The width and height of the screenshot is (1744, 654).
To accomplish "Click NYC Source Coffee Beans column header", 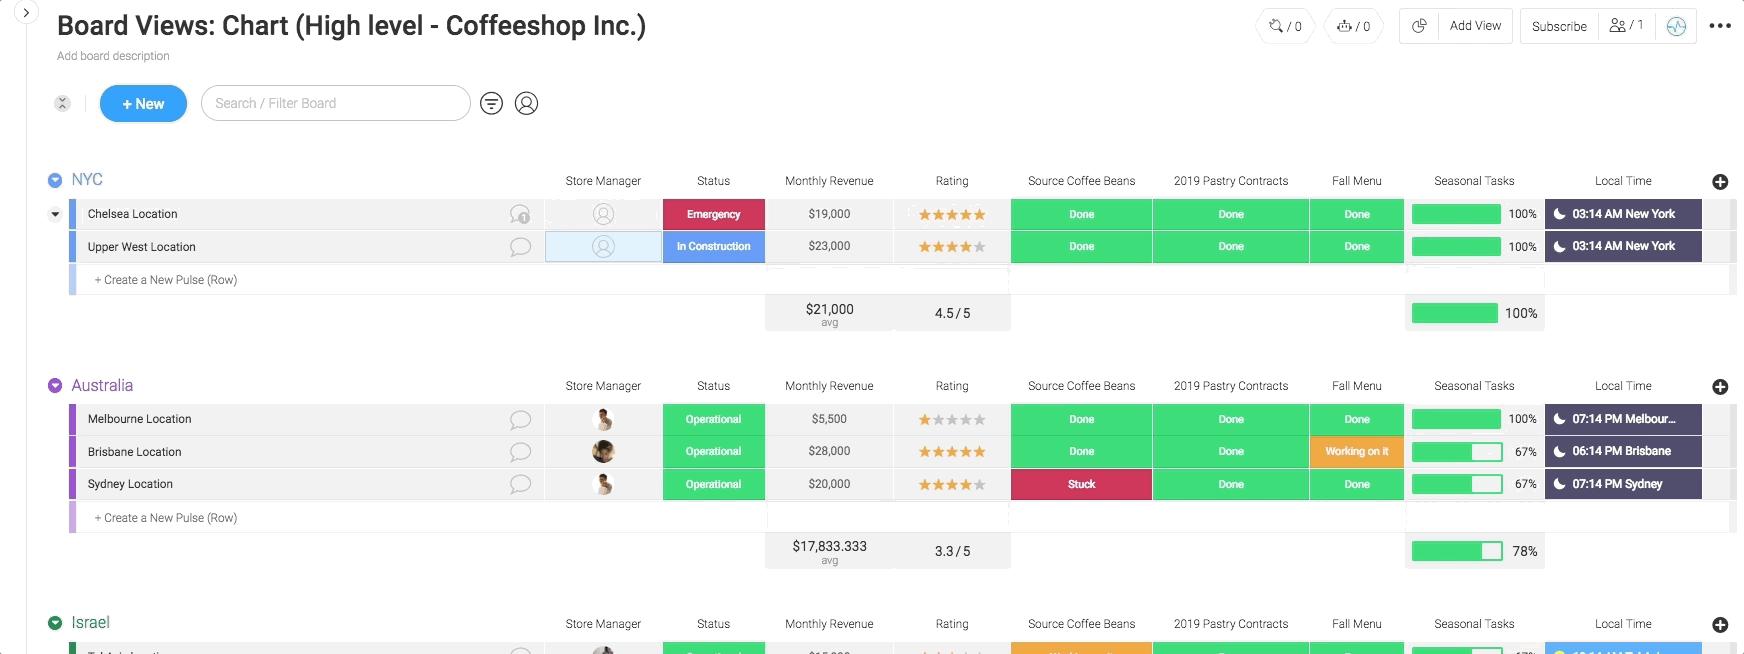I will coord(1081,181).
